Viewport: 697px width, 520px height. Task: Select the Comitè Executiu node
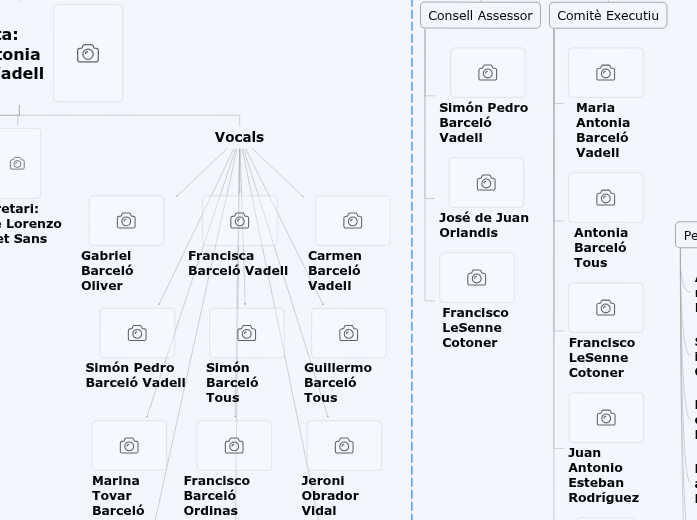(x=608, y=15)
